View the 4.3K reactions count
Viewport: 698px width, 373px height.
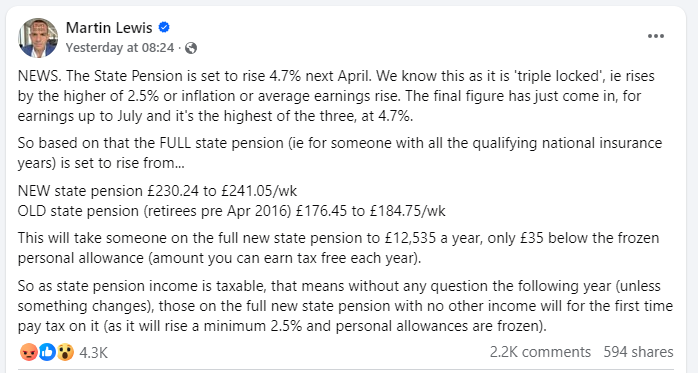[x=93, y=353]
